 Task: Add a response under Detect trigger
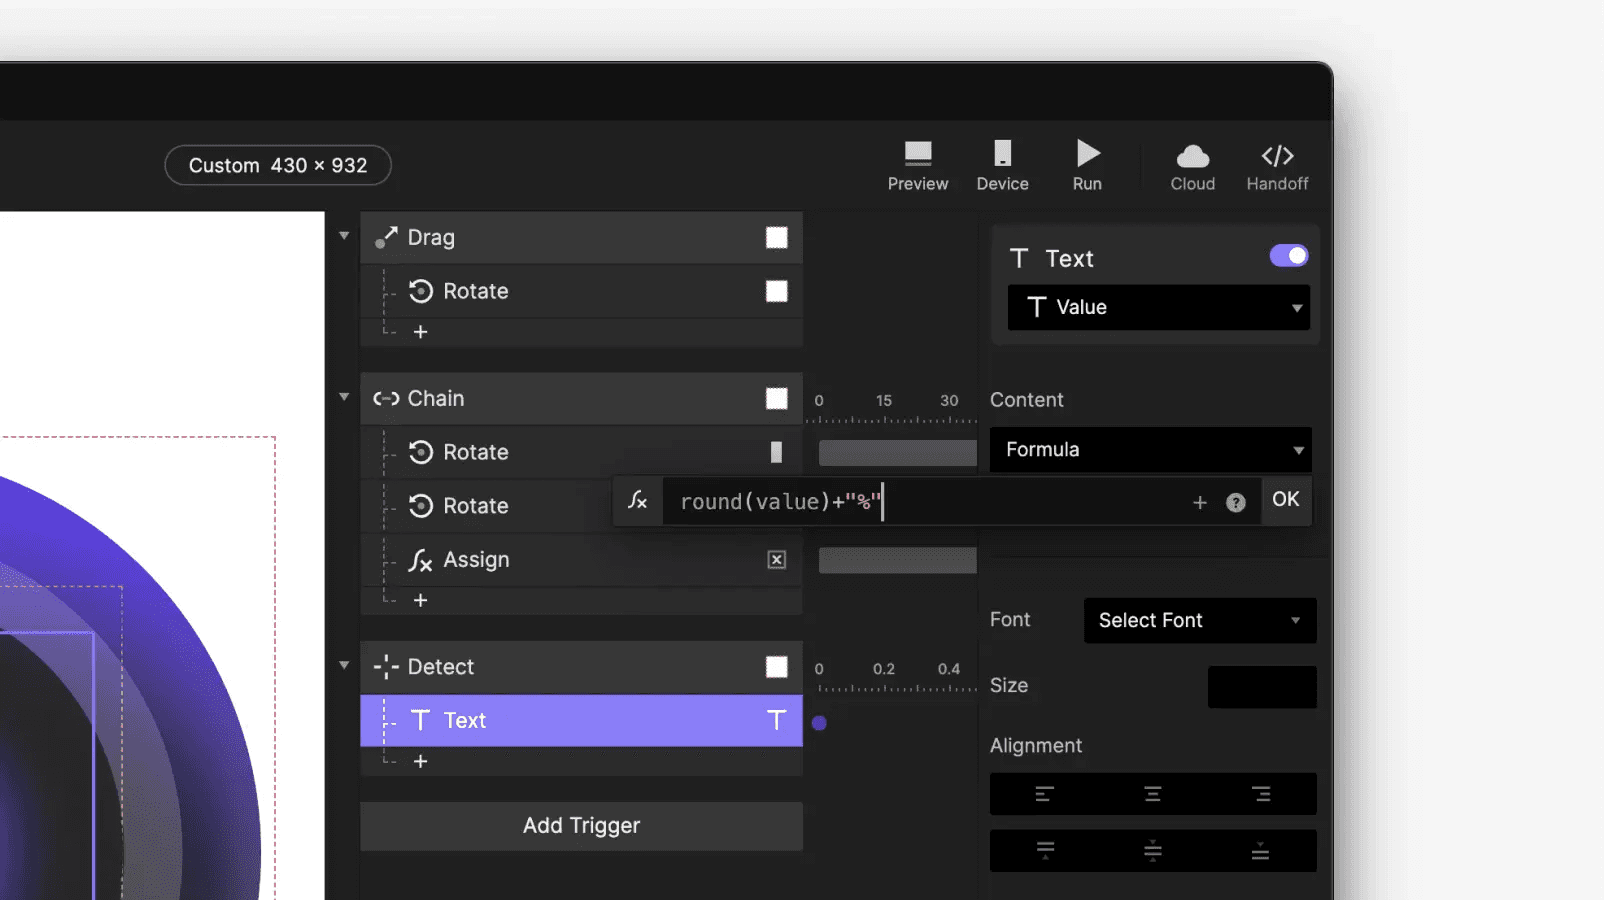pos(421,761)
